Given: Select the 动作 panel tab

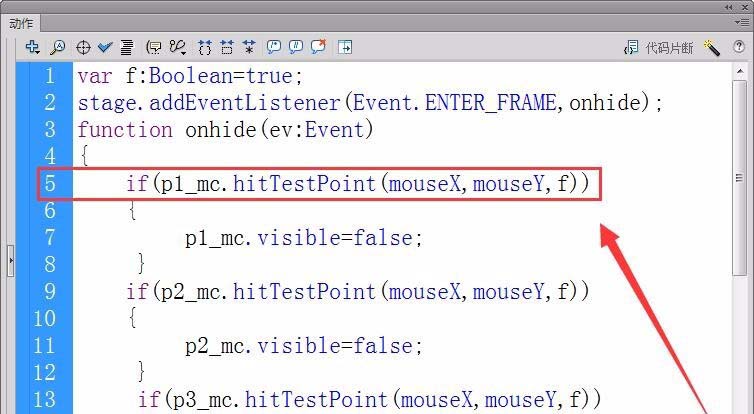Looking at the screenshot, I should (x=21, y=24).
